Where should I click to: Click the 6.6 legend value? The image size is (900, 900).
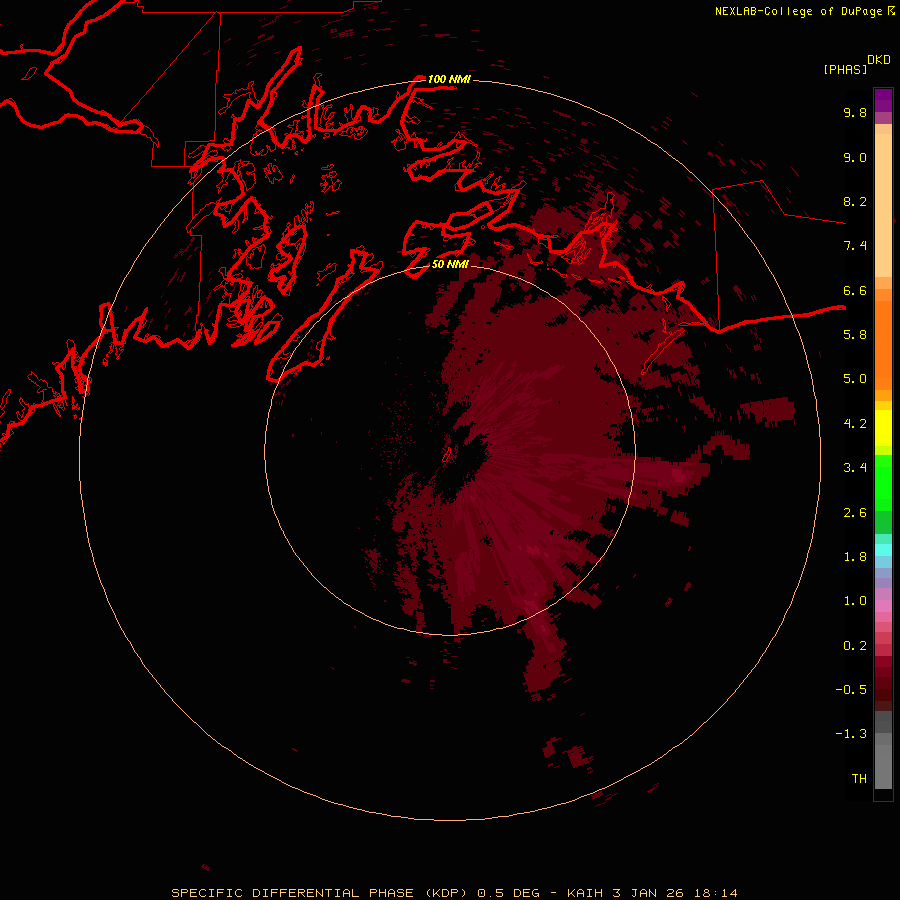pyautogui.click(x=855, y=290)
